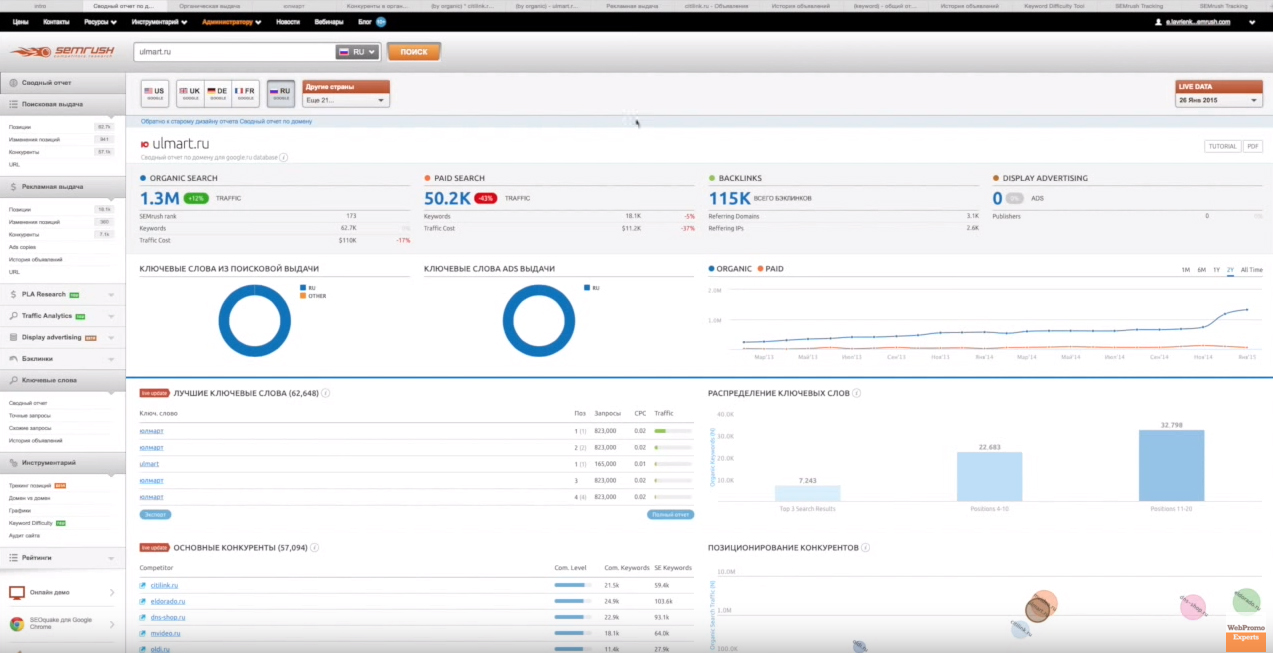The image size is (1273, 653).
Task: Open the Другие страны dropdown
Action: pyautogui.click(x=346, y=100)
